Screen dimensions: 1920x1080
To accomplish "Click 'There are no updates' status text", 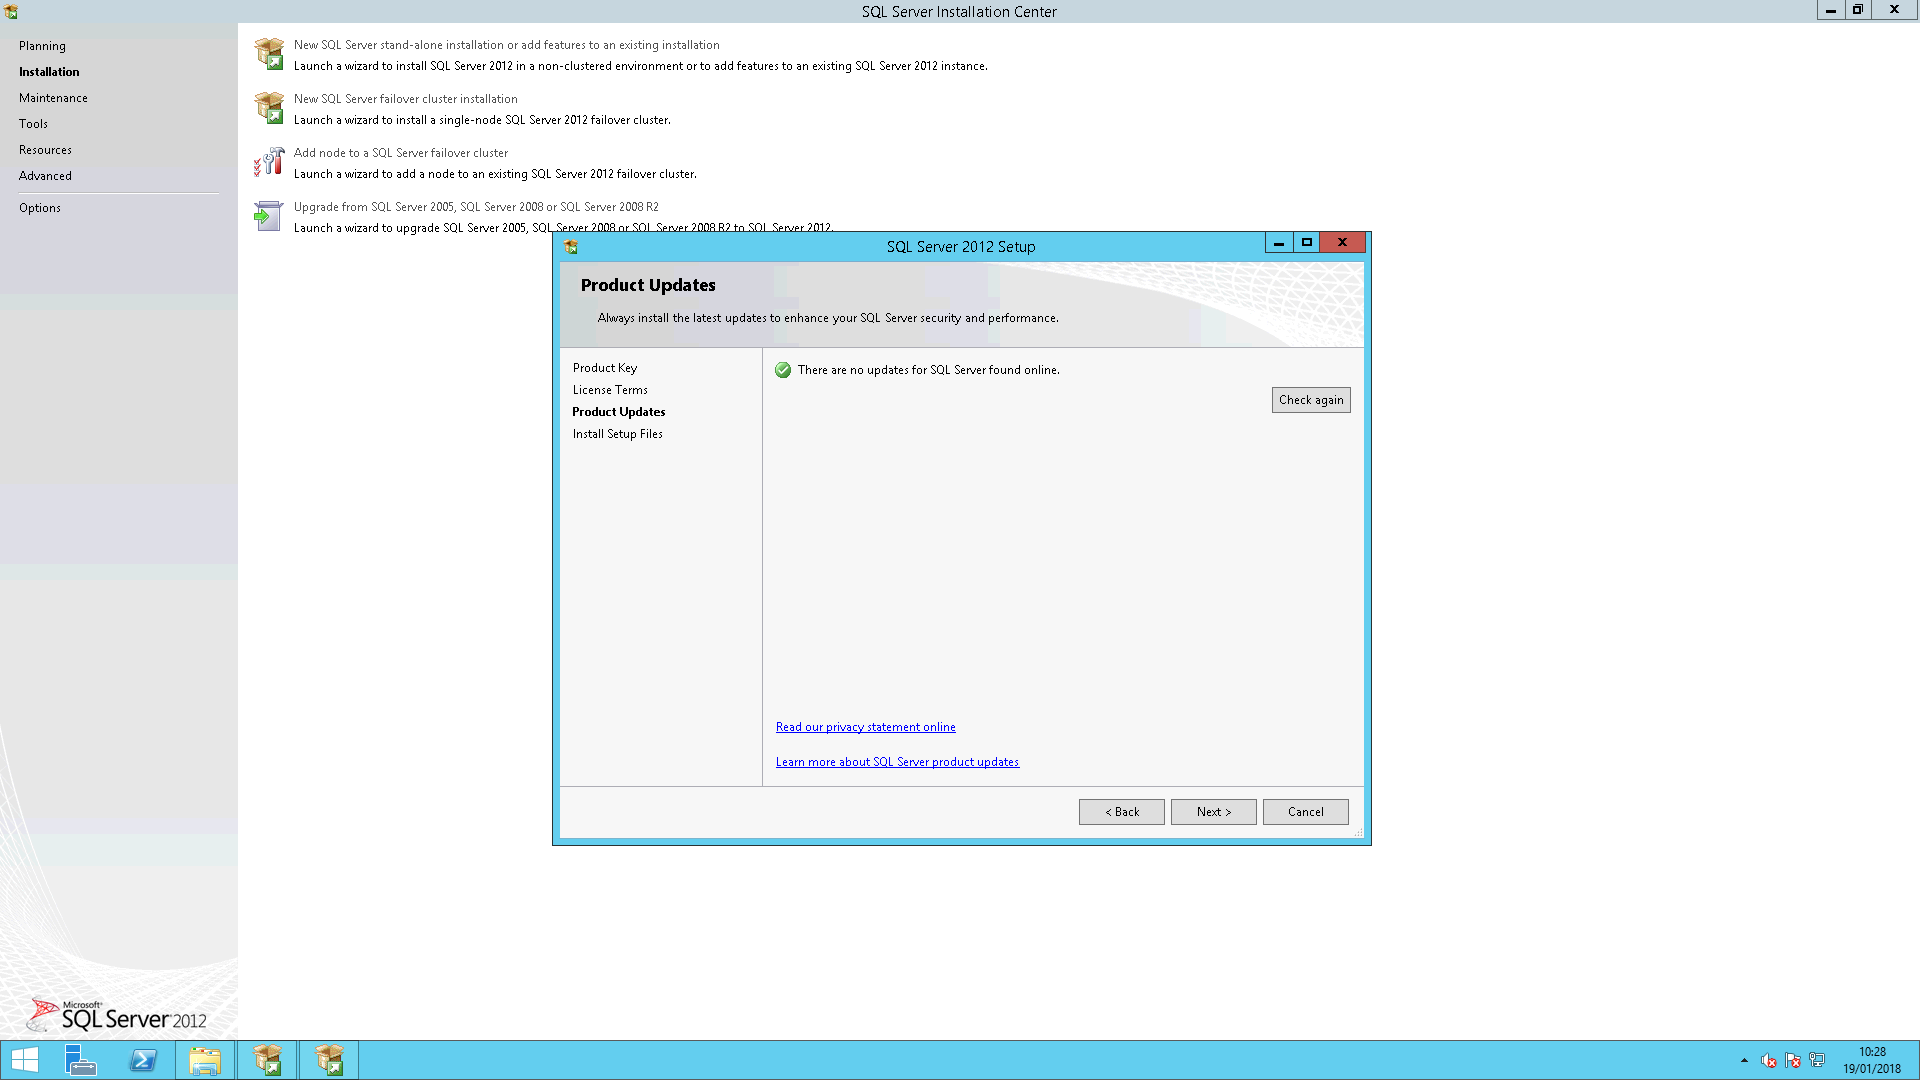I will pos(929,370).
